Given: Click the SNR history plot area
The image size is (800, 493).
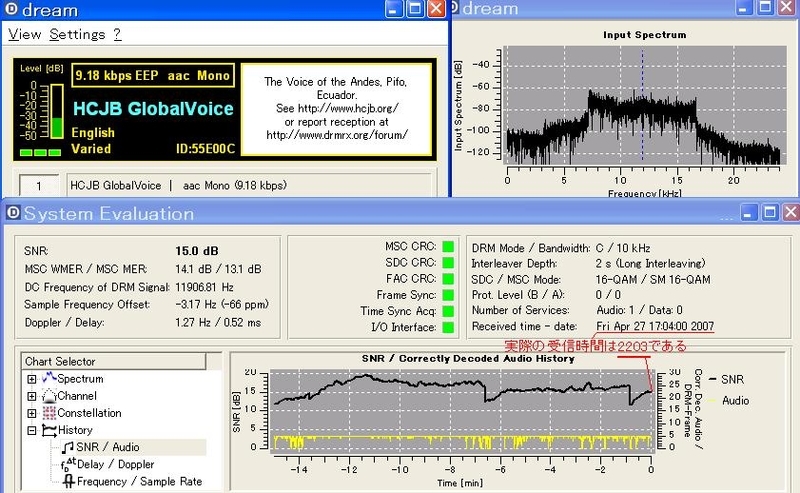Looking at the screenshot, I should click(x=461, y=410).
